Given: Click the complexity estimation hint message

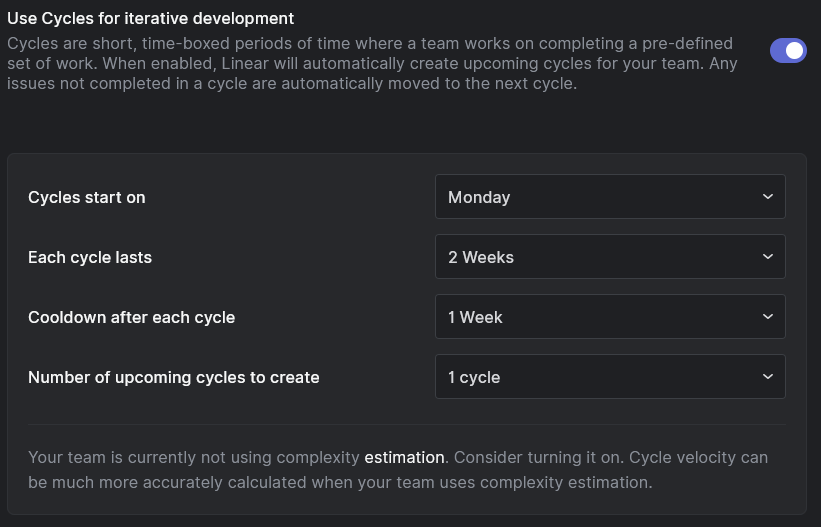Looking at the screenshot, I should coord(398,470).
